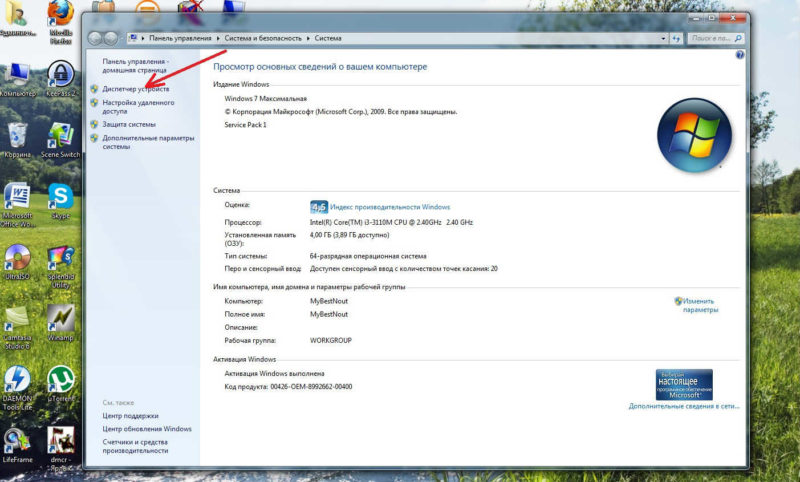The width and height of the screenshot is (800, 482).
Task: Click the Back navigation arrow button
Action: pos(95,38)
